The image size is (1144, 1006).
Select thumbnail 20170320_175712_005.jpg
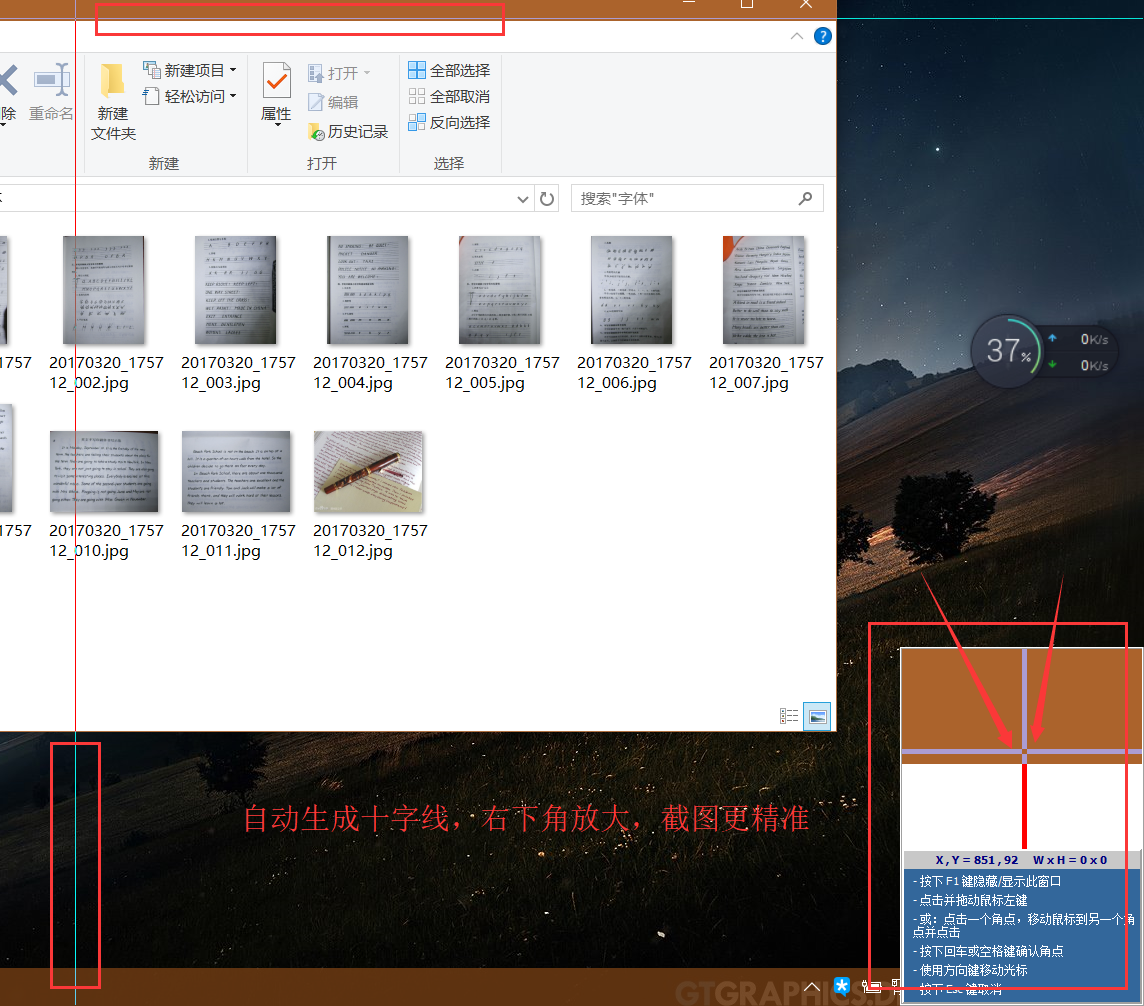(500, 290)
